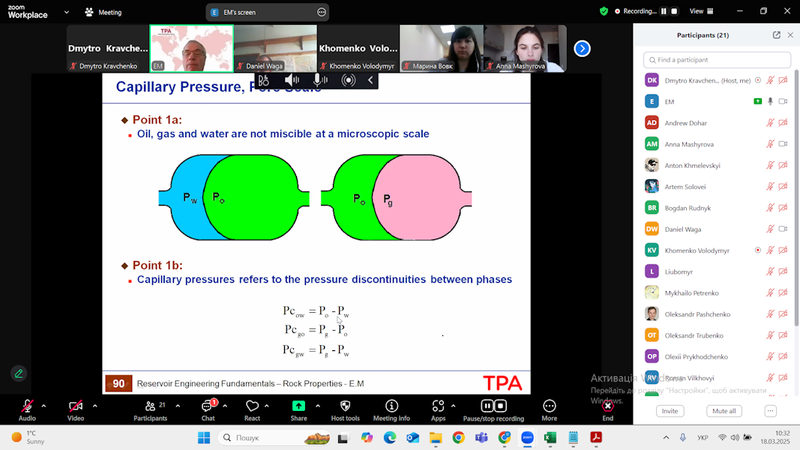800x450 pixels.
Task: Click the green Share screen button
Action: pos(298,410)
